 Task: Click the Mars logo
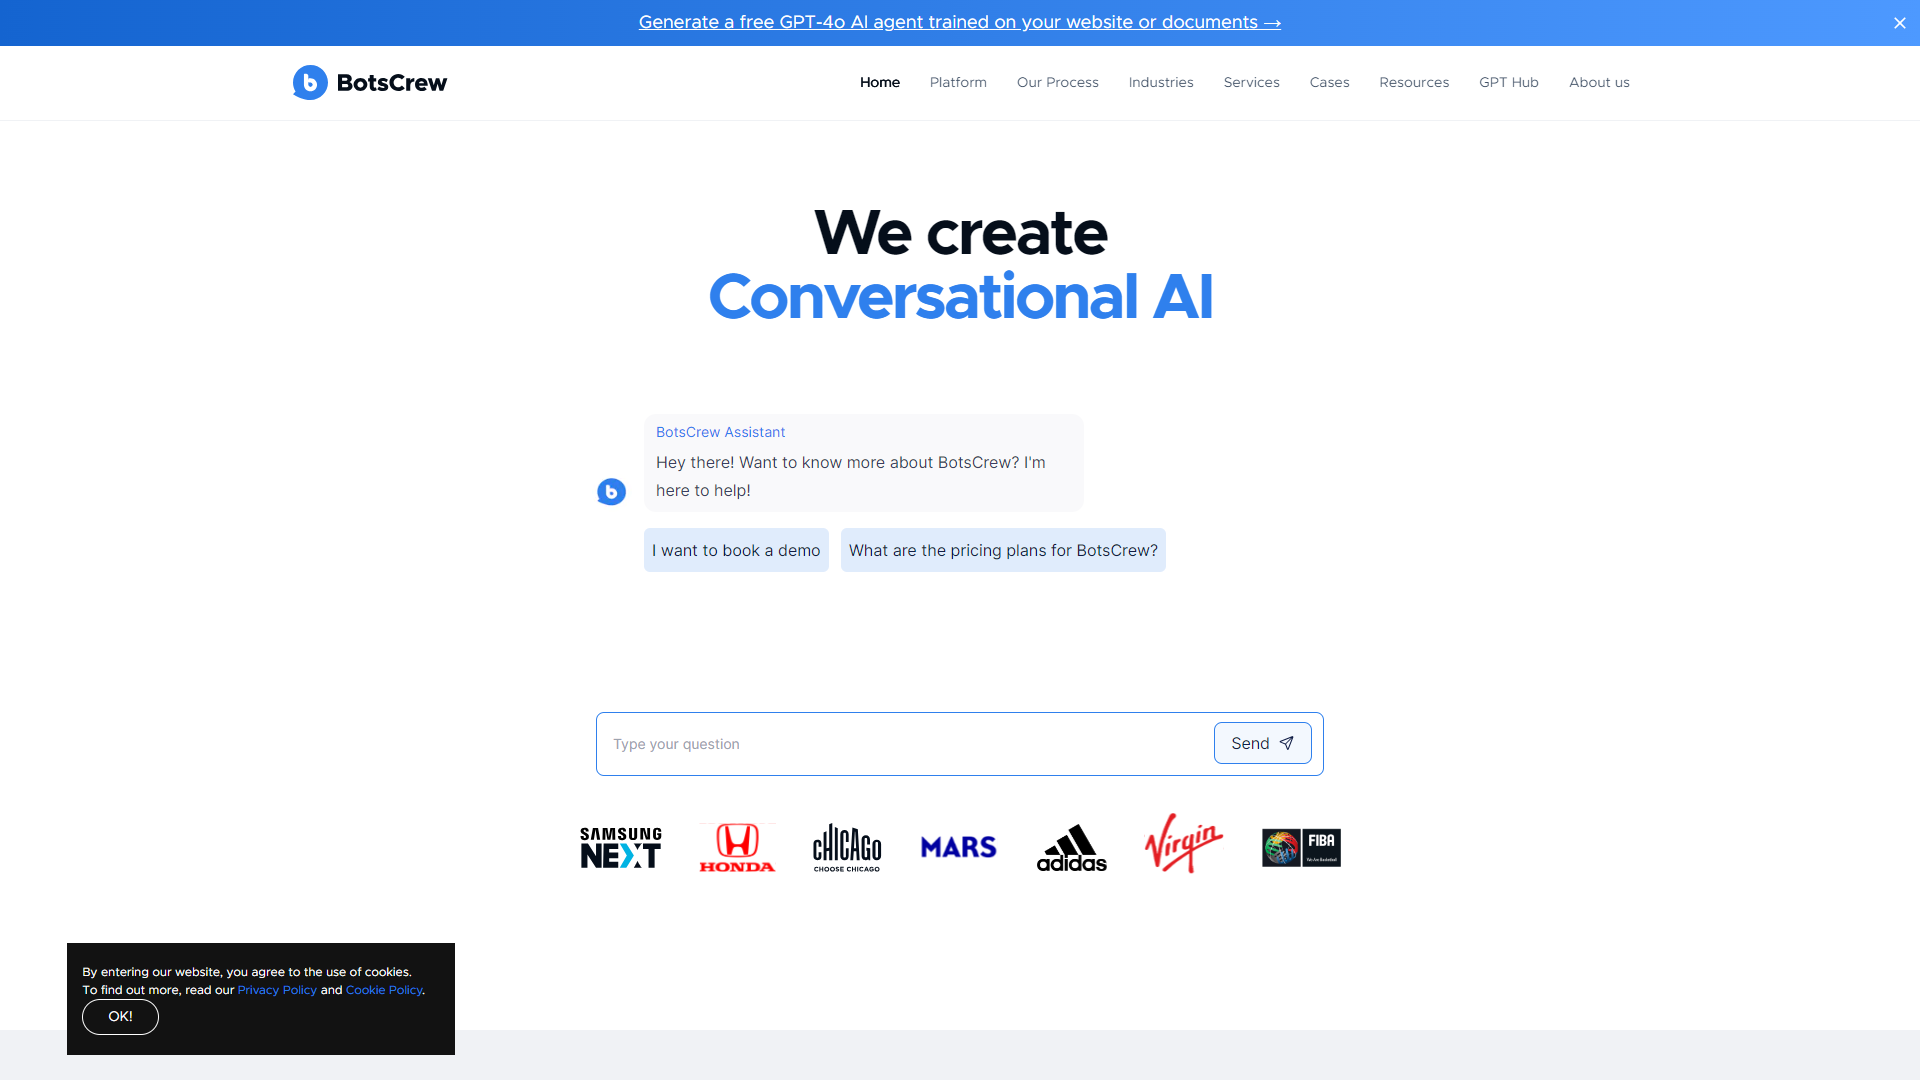pyautogui.click(x=957, y=847)
